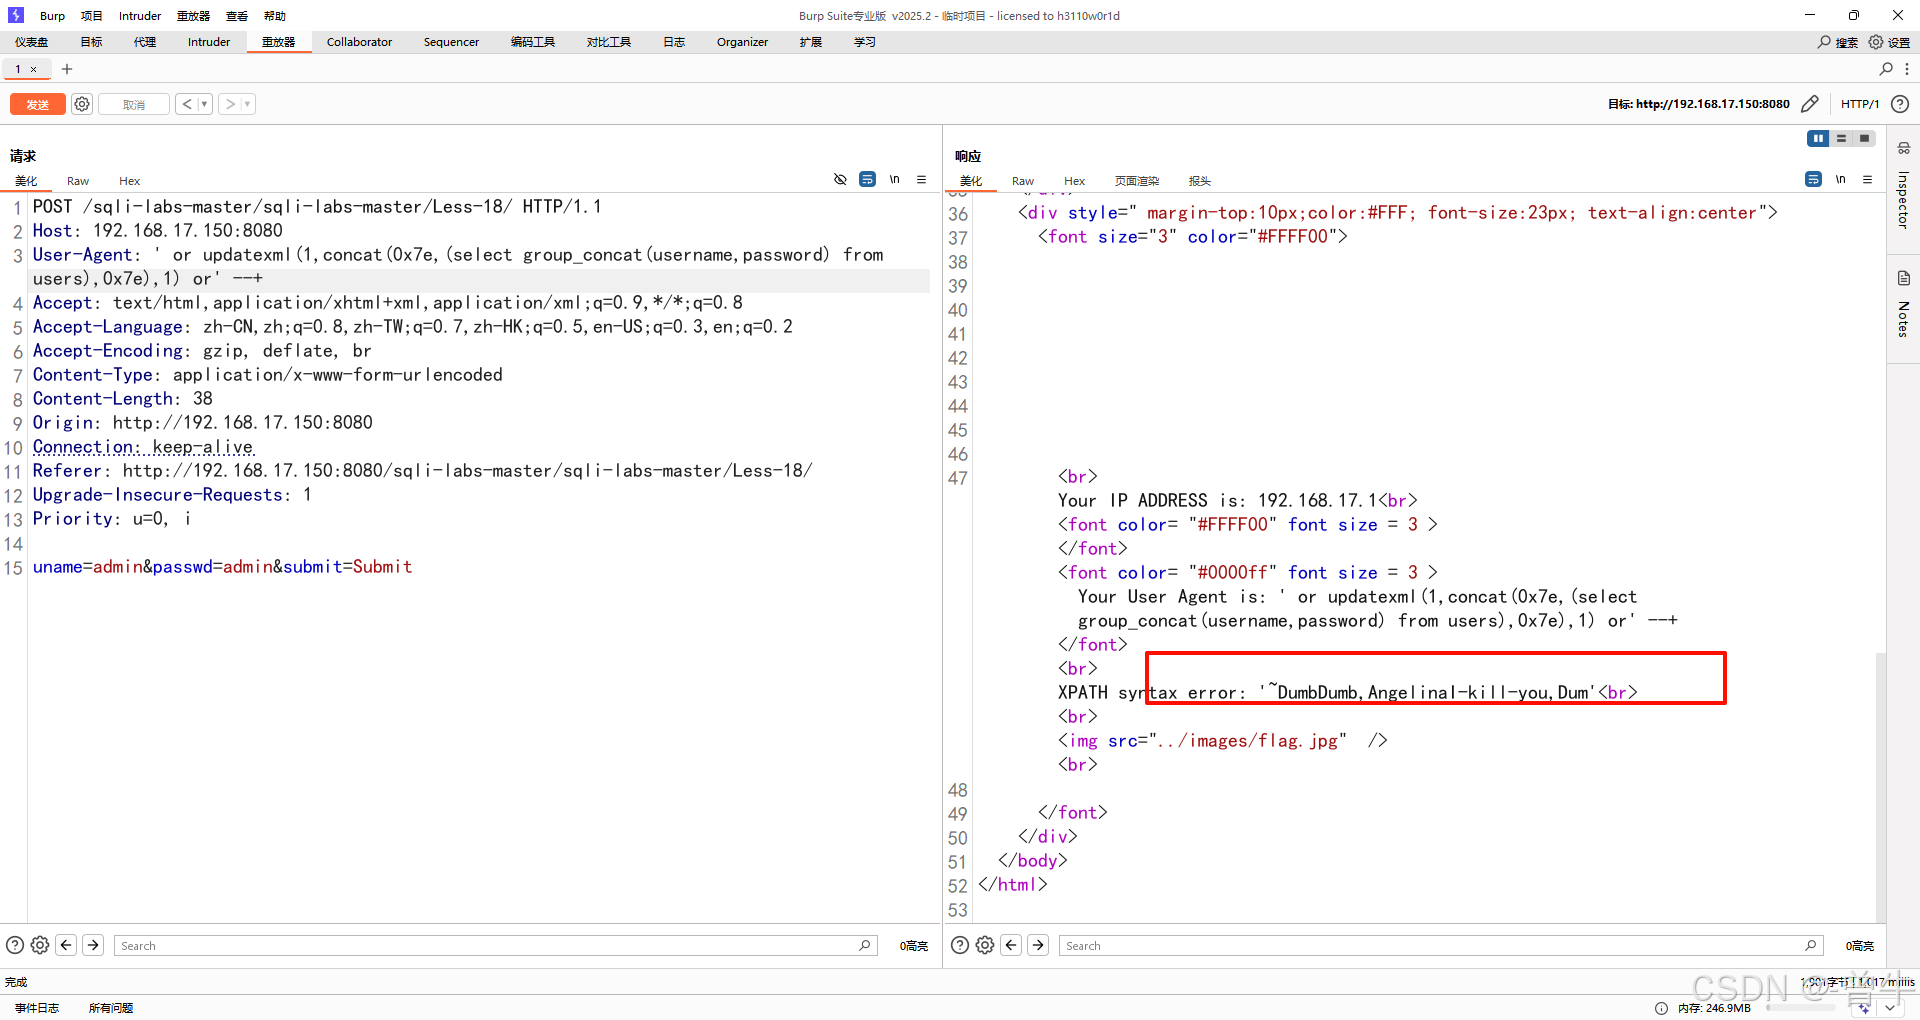Open the 代理 proxy main tab
The width and height of the screenshot is (1920, 1020).
(145, 42)
